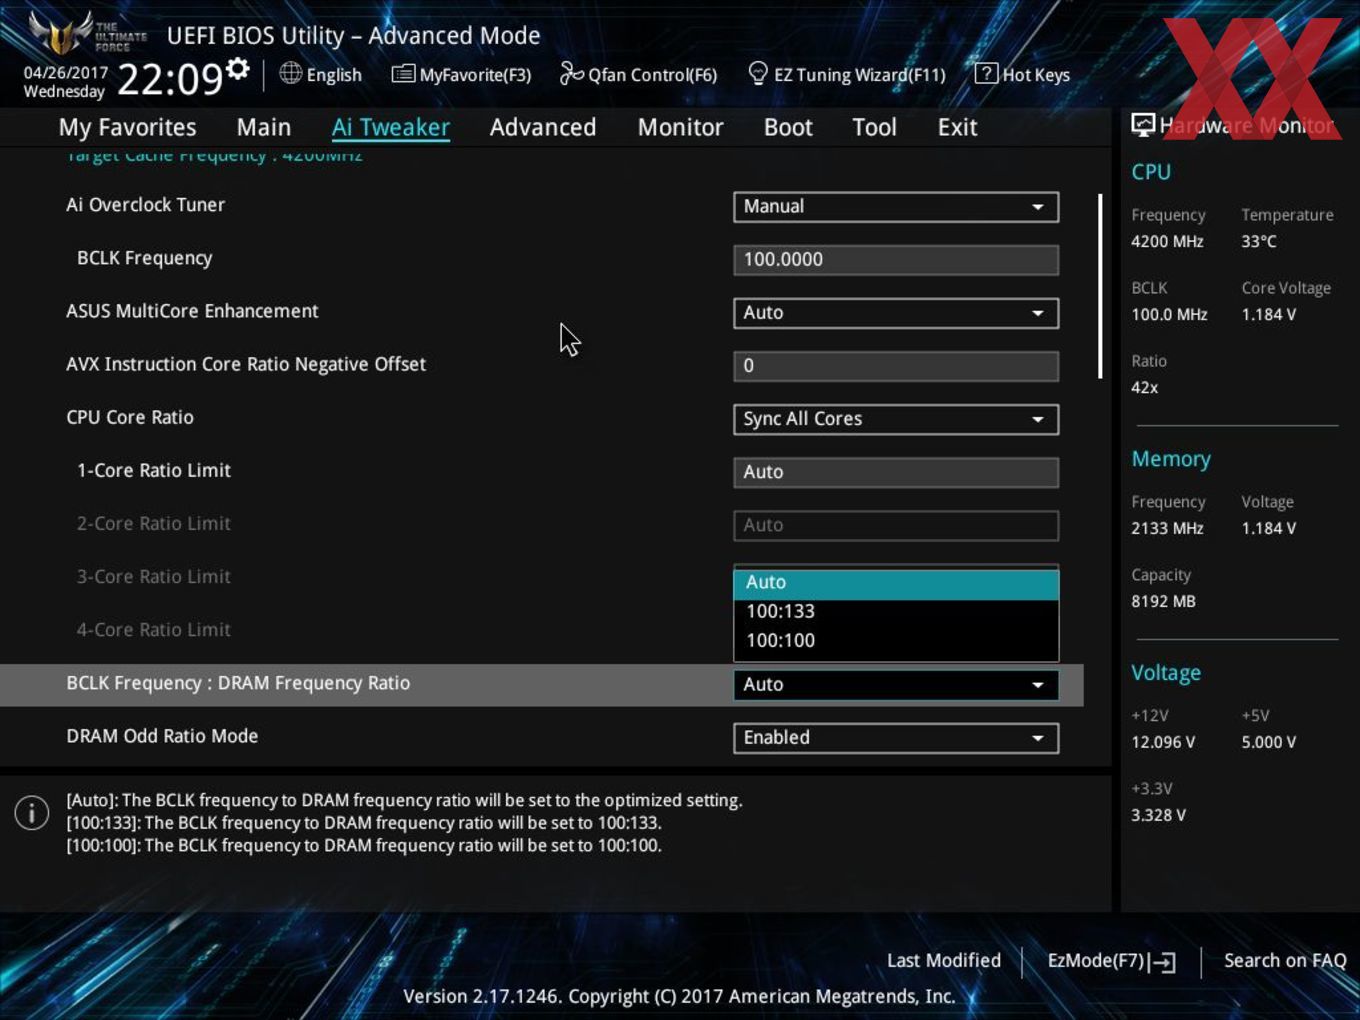Click the +12V 12.096 V reading
1360x1020 pixels.
(1163, 742)
